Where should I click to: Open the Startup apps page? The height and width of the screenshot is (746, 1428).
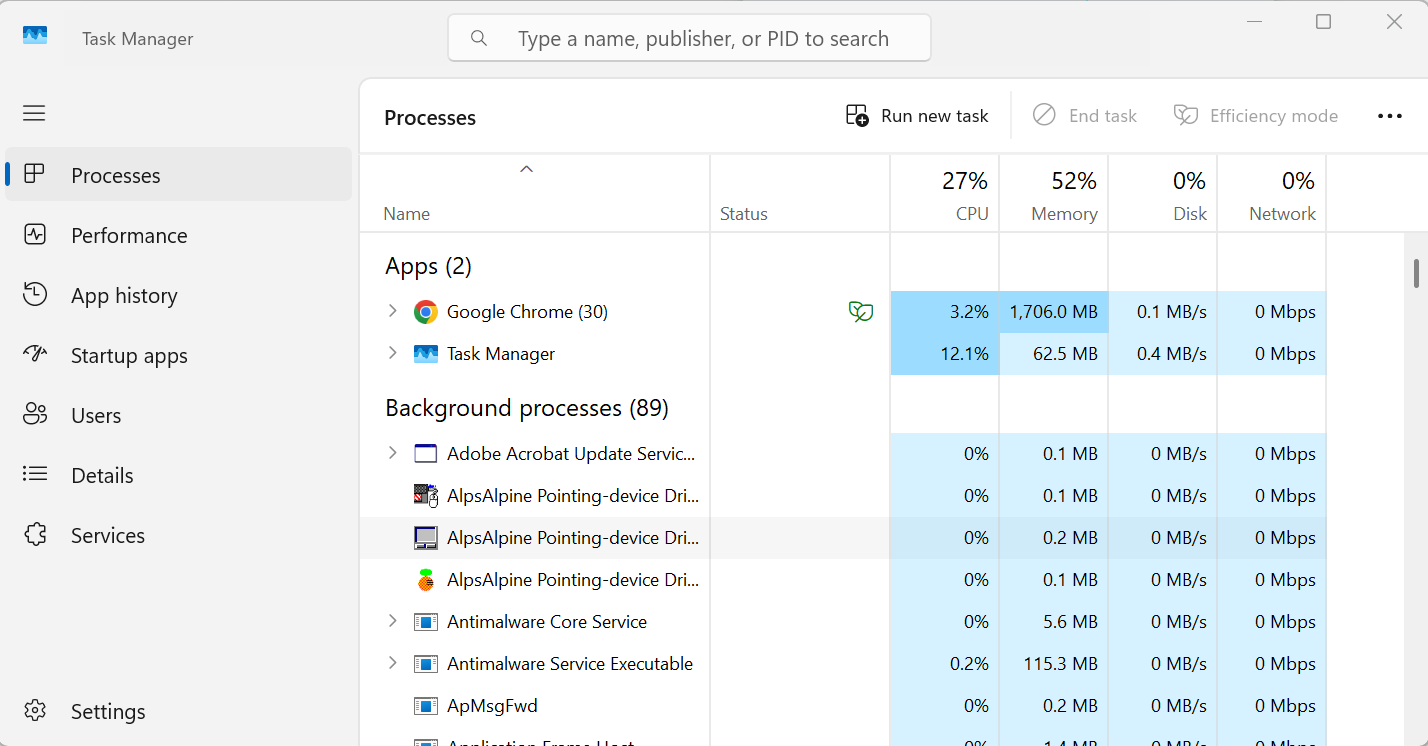click(179, 355)
